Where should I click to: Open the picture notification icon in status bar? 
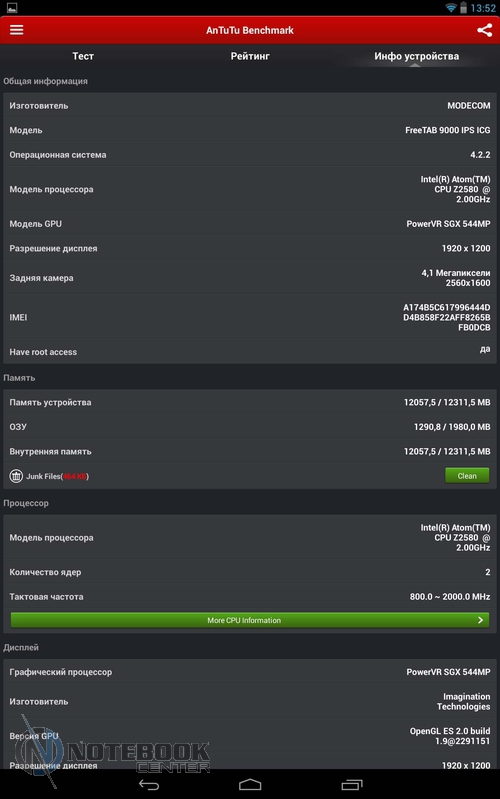[x=12, y=8]
